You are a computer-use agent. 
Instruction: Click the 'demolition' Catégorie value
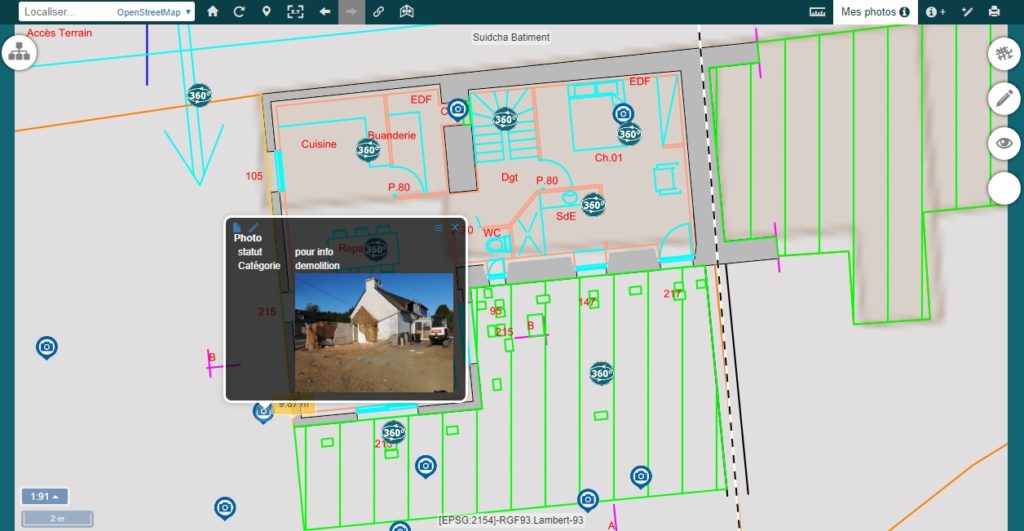tap(317, 266)
